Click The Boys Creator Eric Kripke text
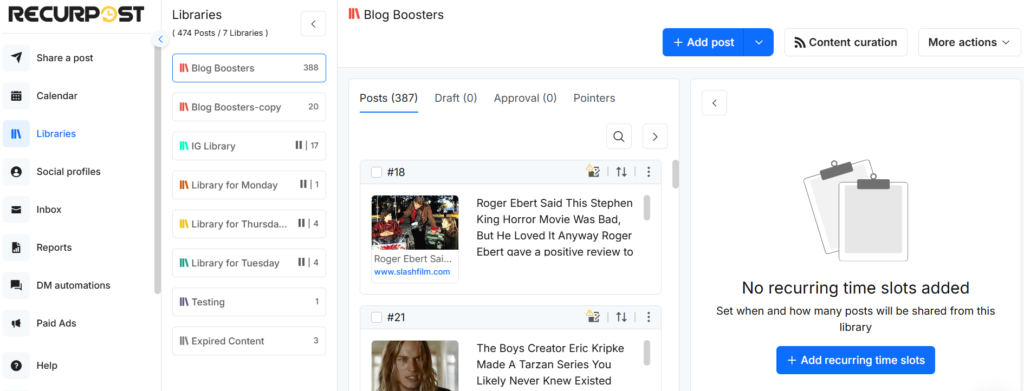The image size is (1024, 391). point(551,364)
